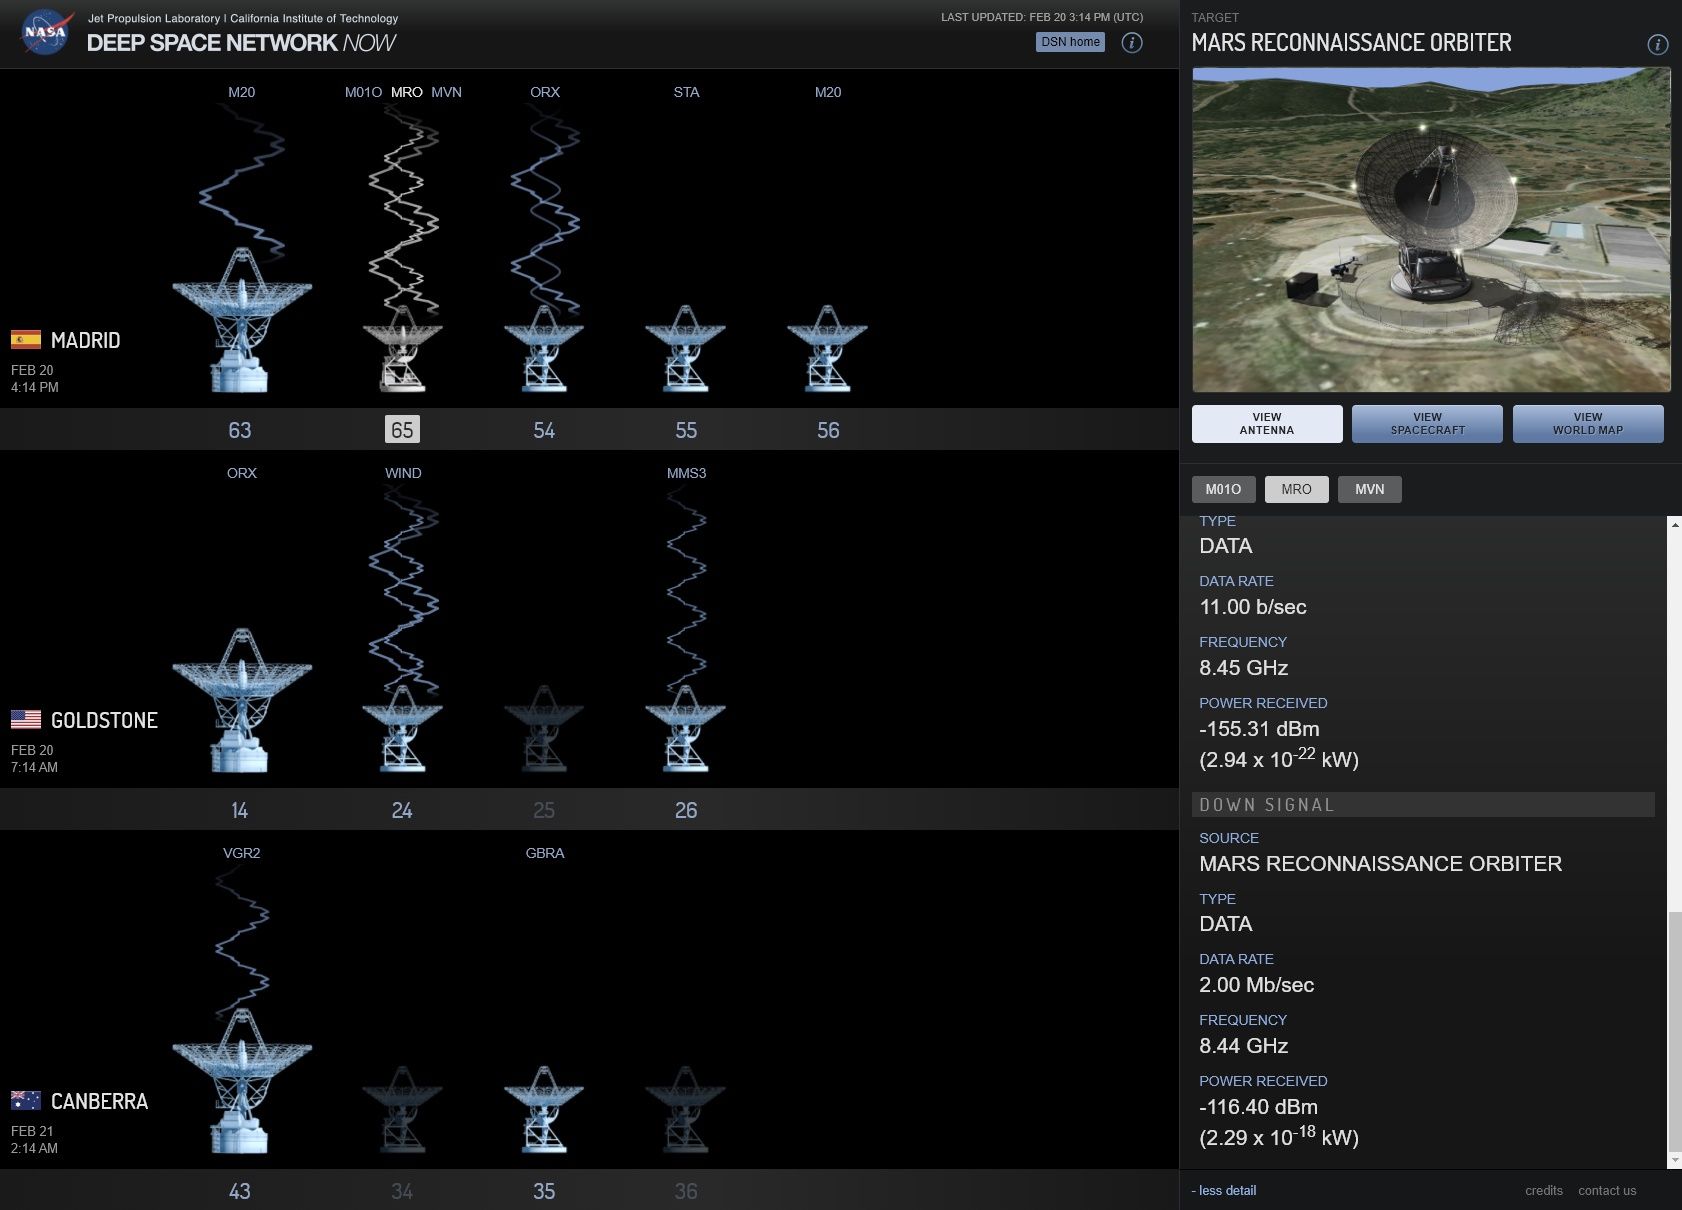This screenshot has height=1210, width=1682.
Task: Select Canberra inactive antenna dish 34
Action: (402, 1110)
